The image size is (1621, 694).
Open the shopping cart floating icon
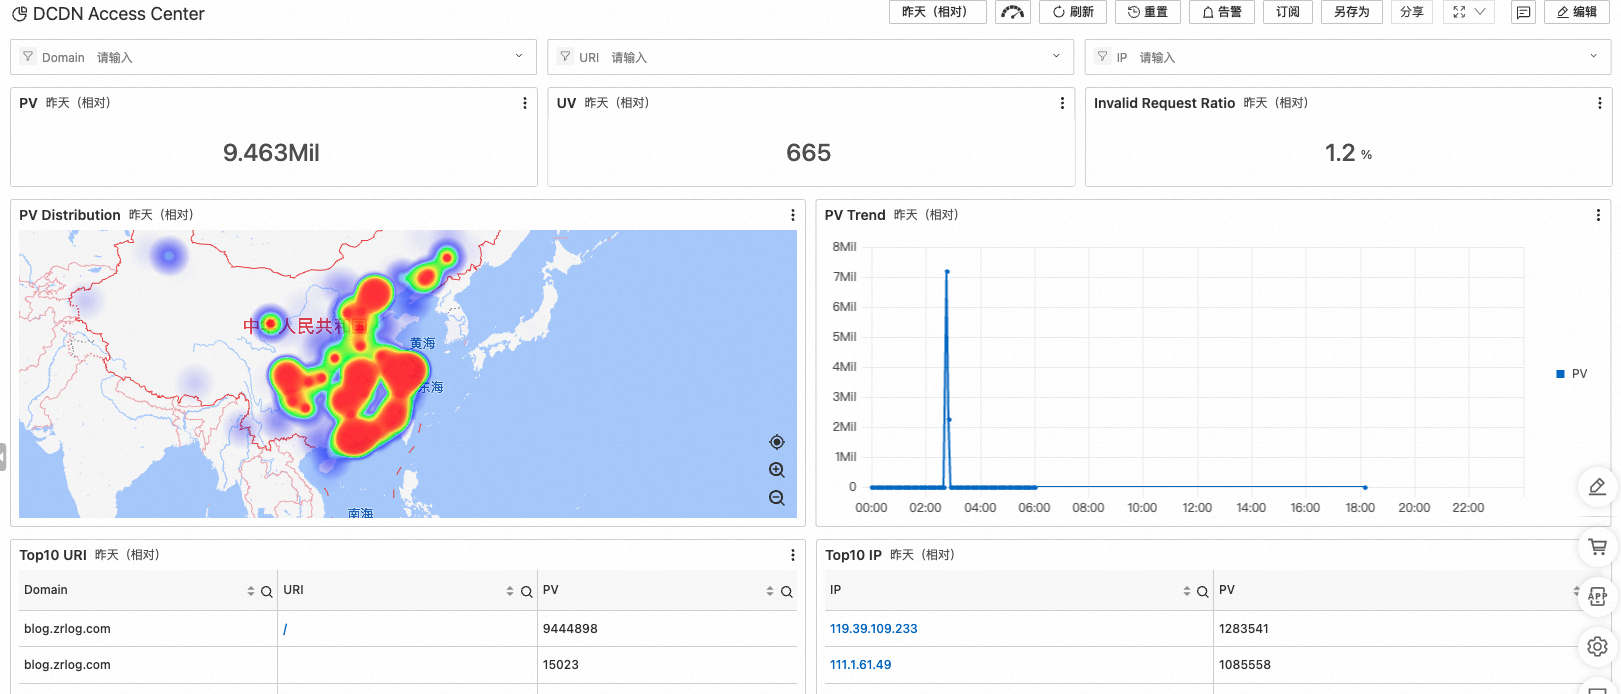(1597, 547)
